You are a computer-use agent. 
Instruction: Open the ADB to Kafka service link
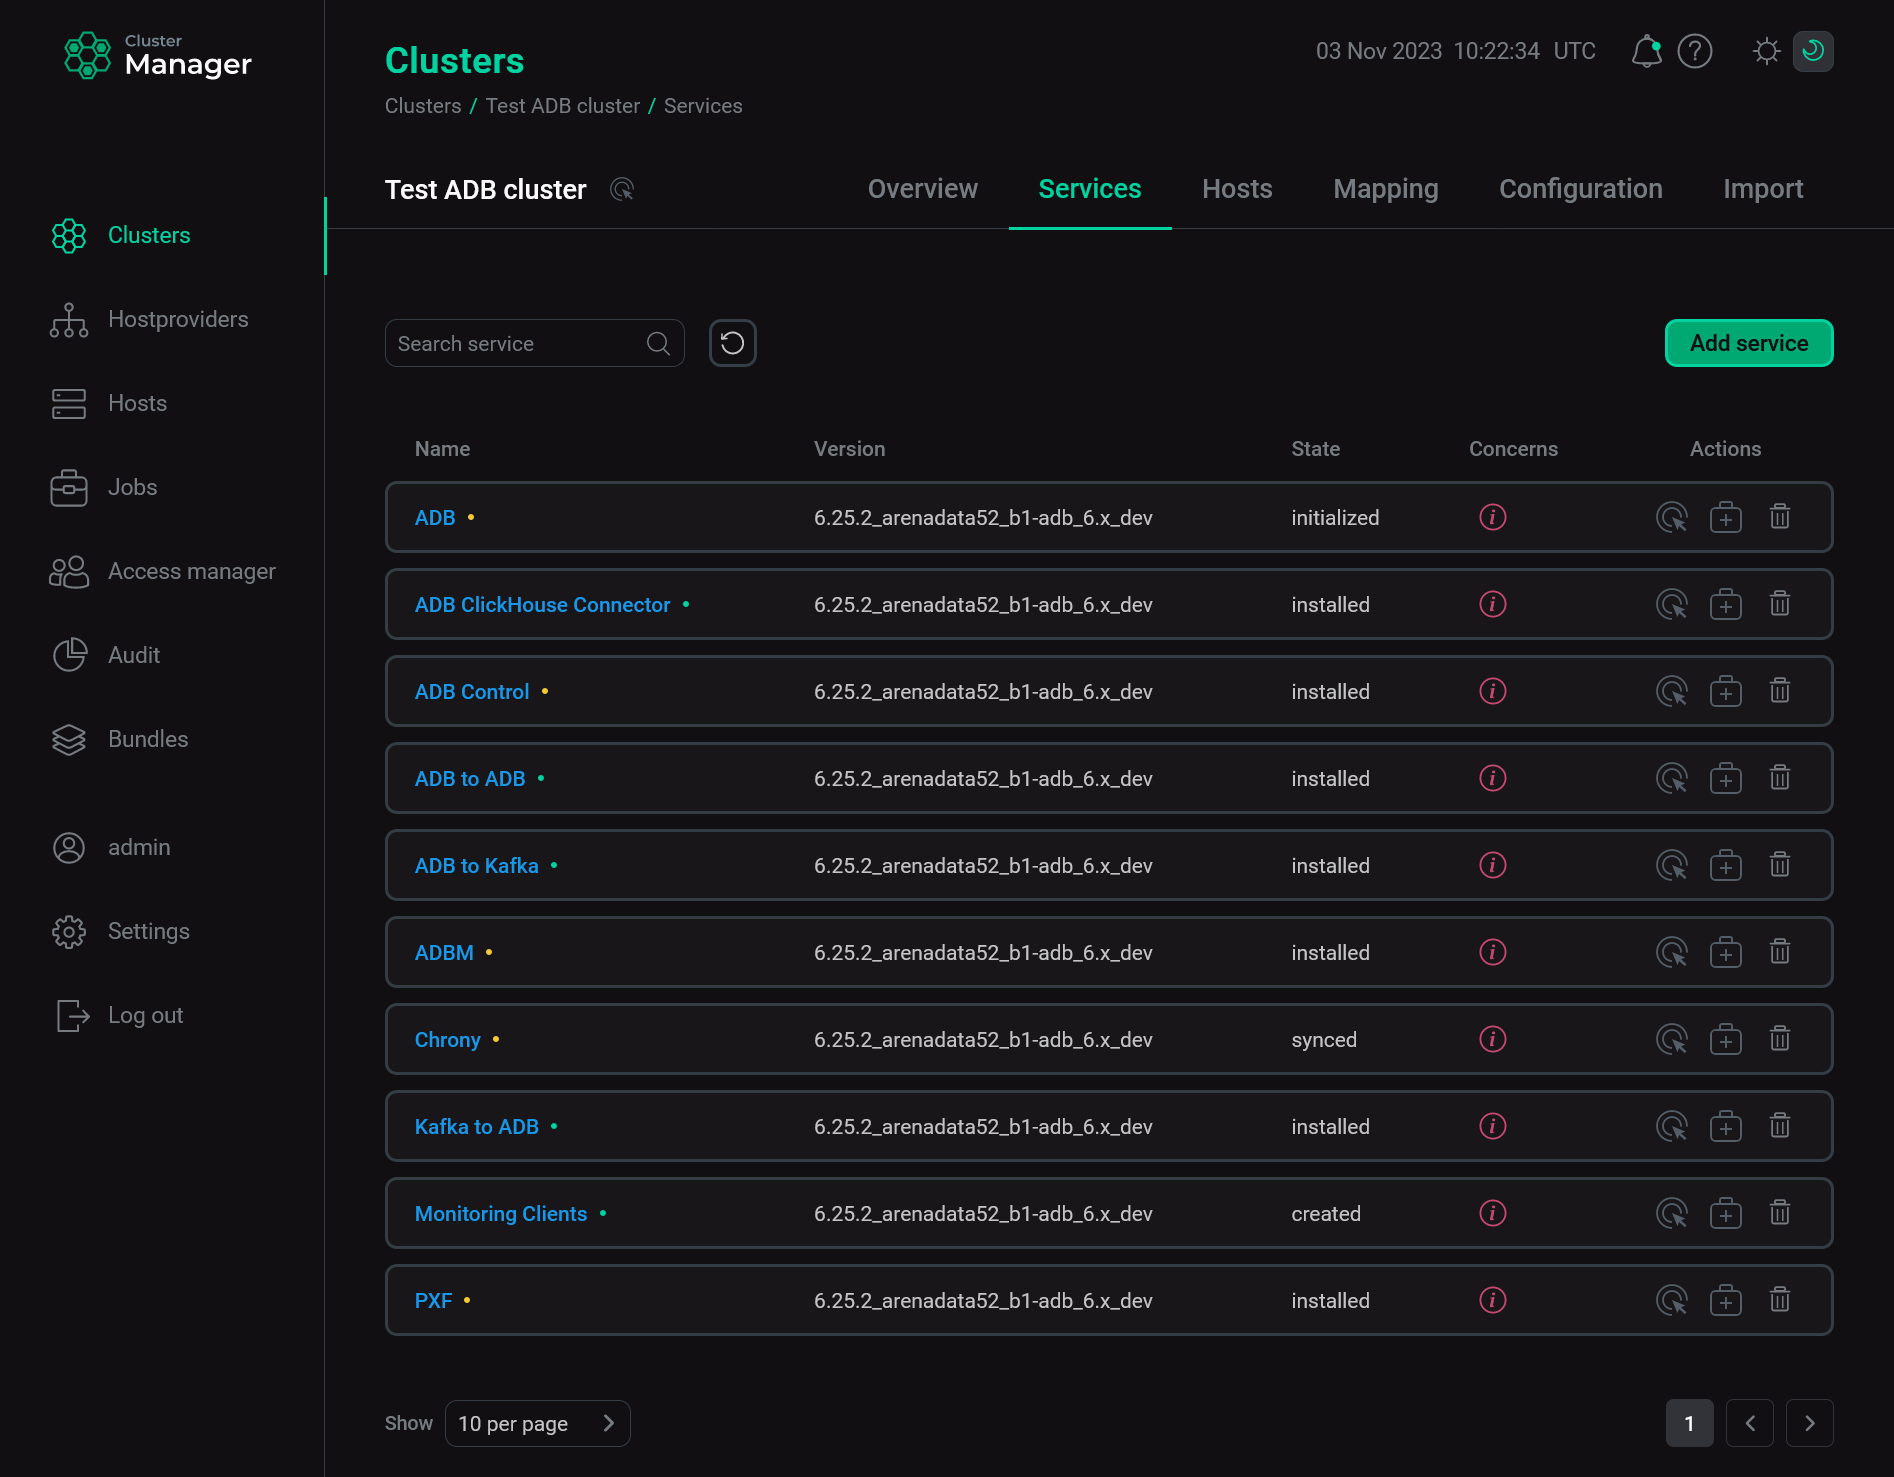[477, 866]
